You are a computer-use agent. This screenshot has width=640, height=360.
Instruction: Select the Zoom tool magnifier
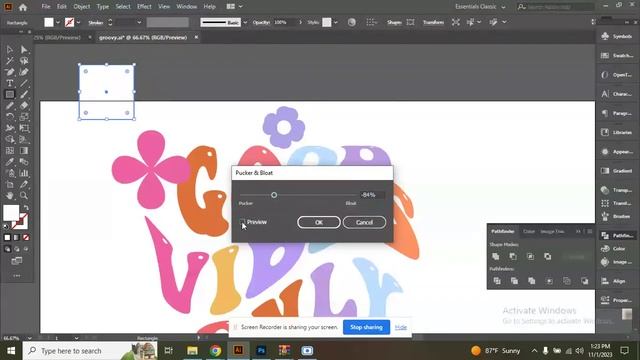point(24,196)
